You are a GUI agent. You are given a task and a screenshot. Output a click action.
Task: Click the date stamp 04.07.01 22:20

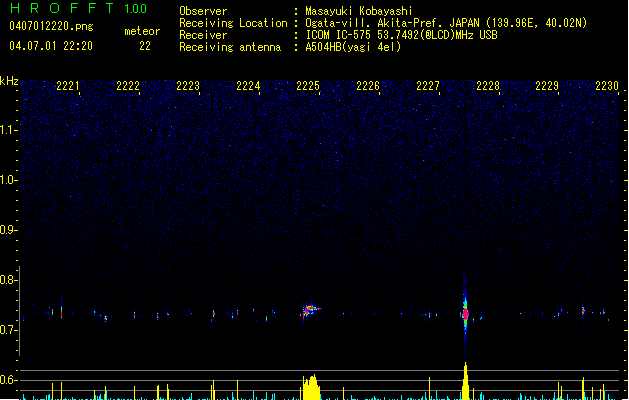click(51, 46)
